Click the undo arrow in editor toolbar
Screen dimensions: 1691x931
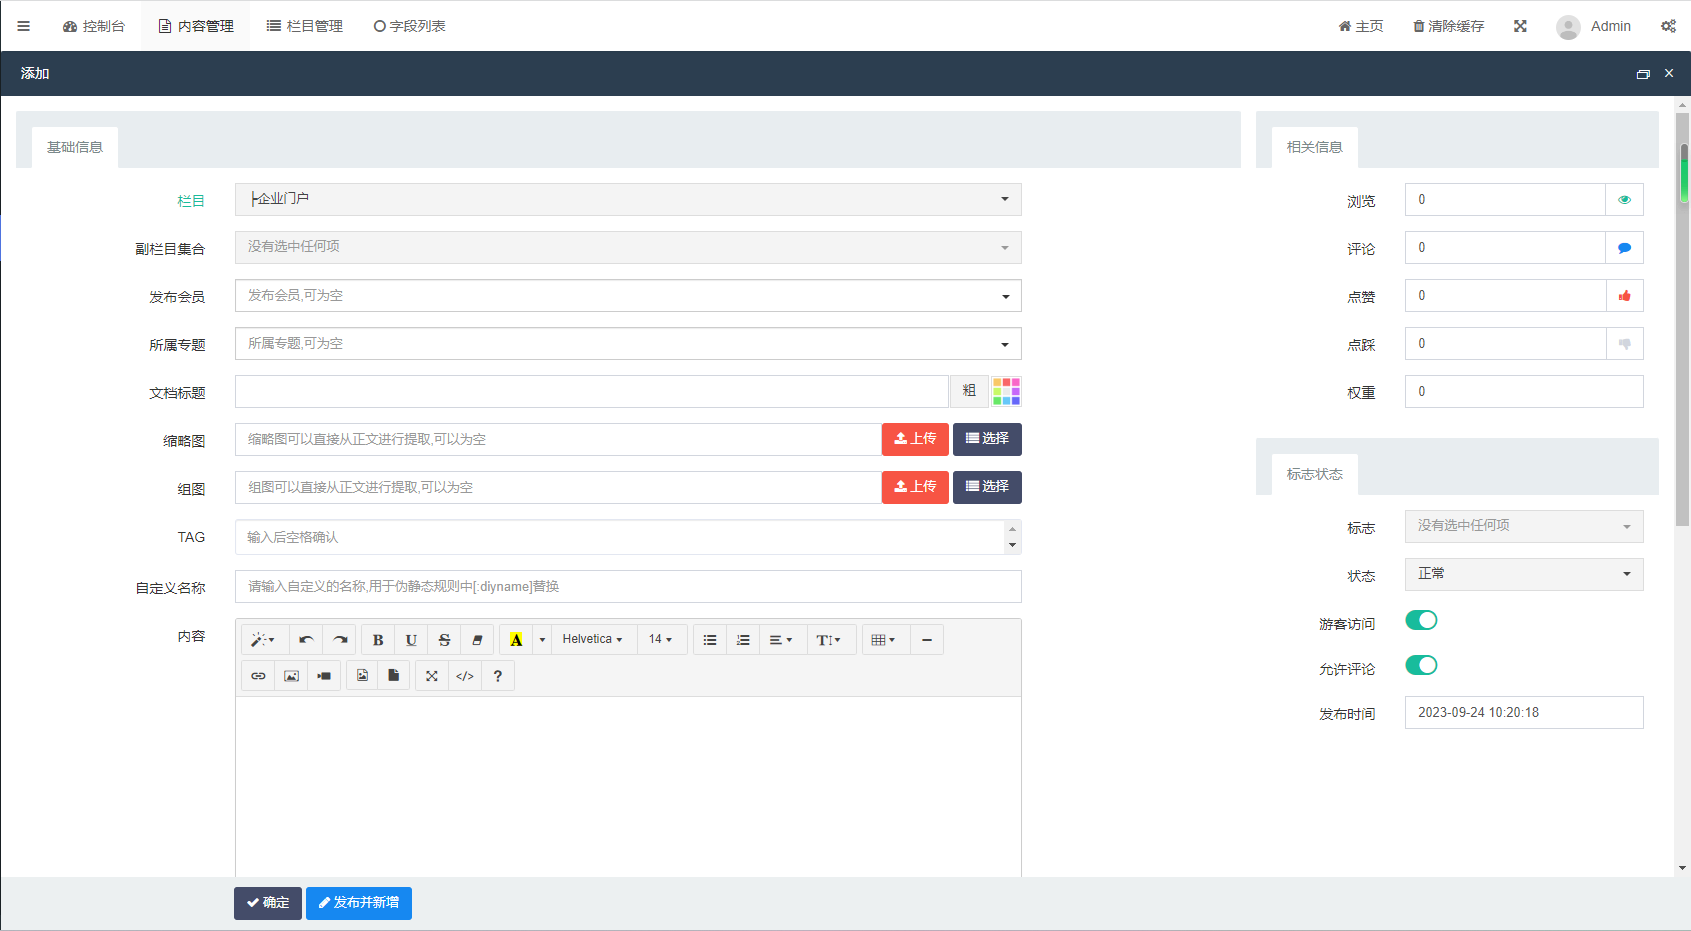306,640
